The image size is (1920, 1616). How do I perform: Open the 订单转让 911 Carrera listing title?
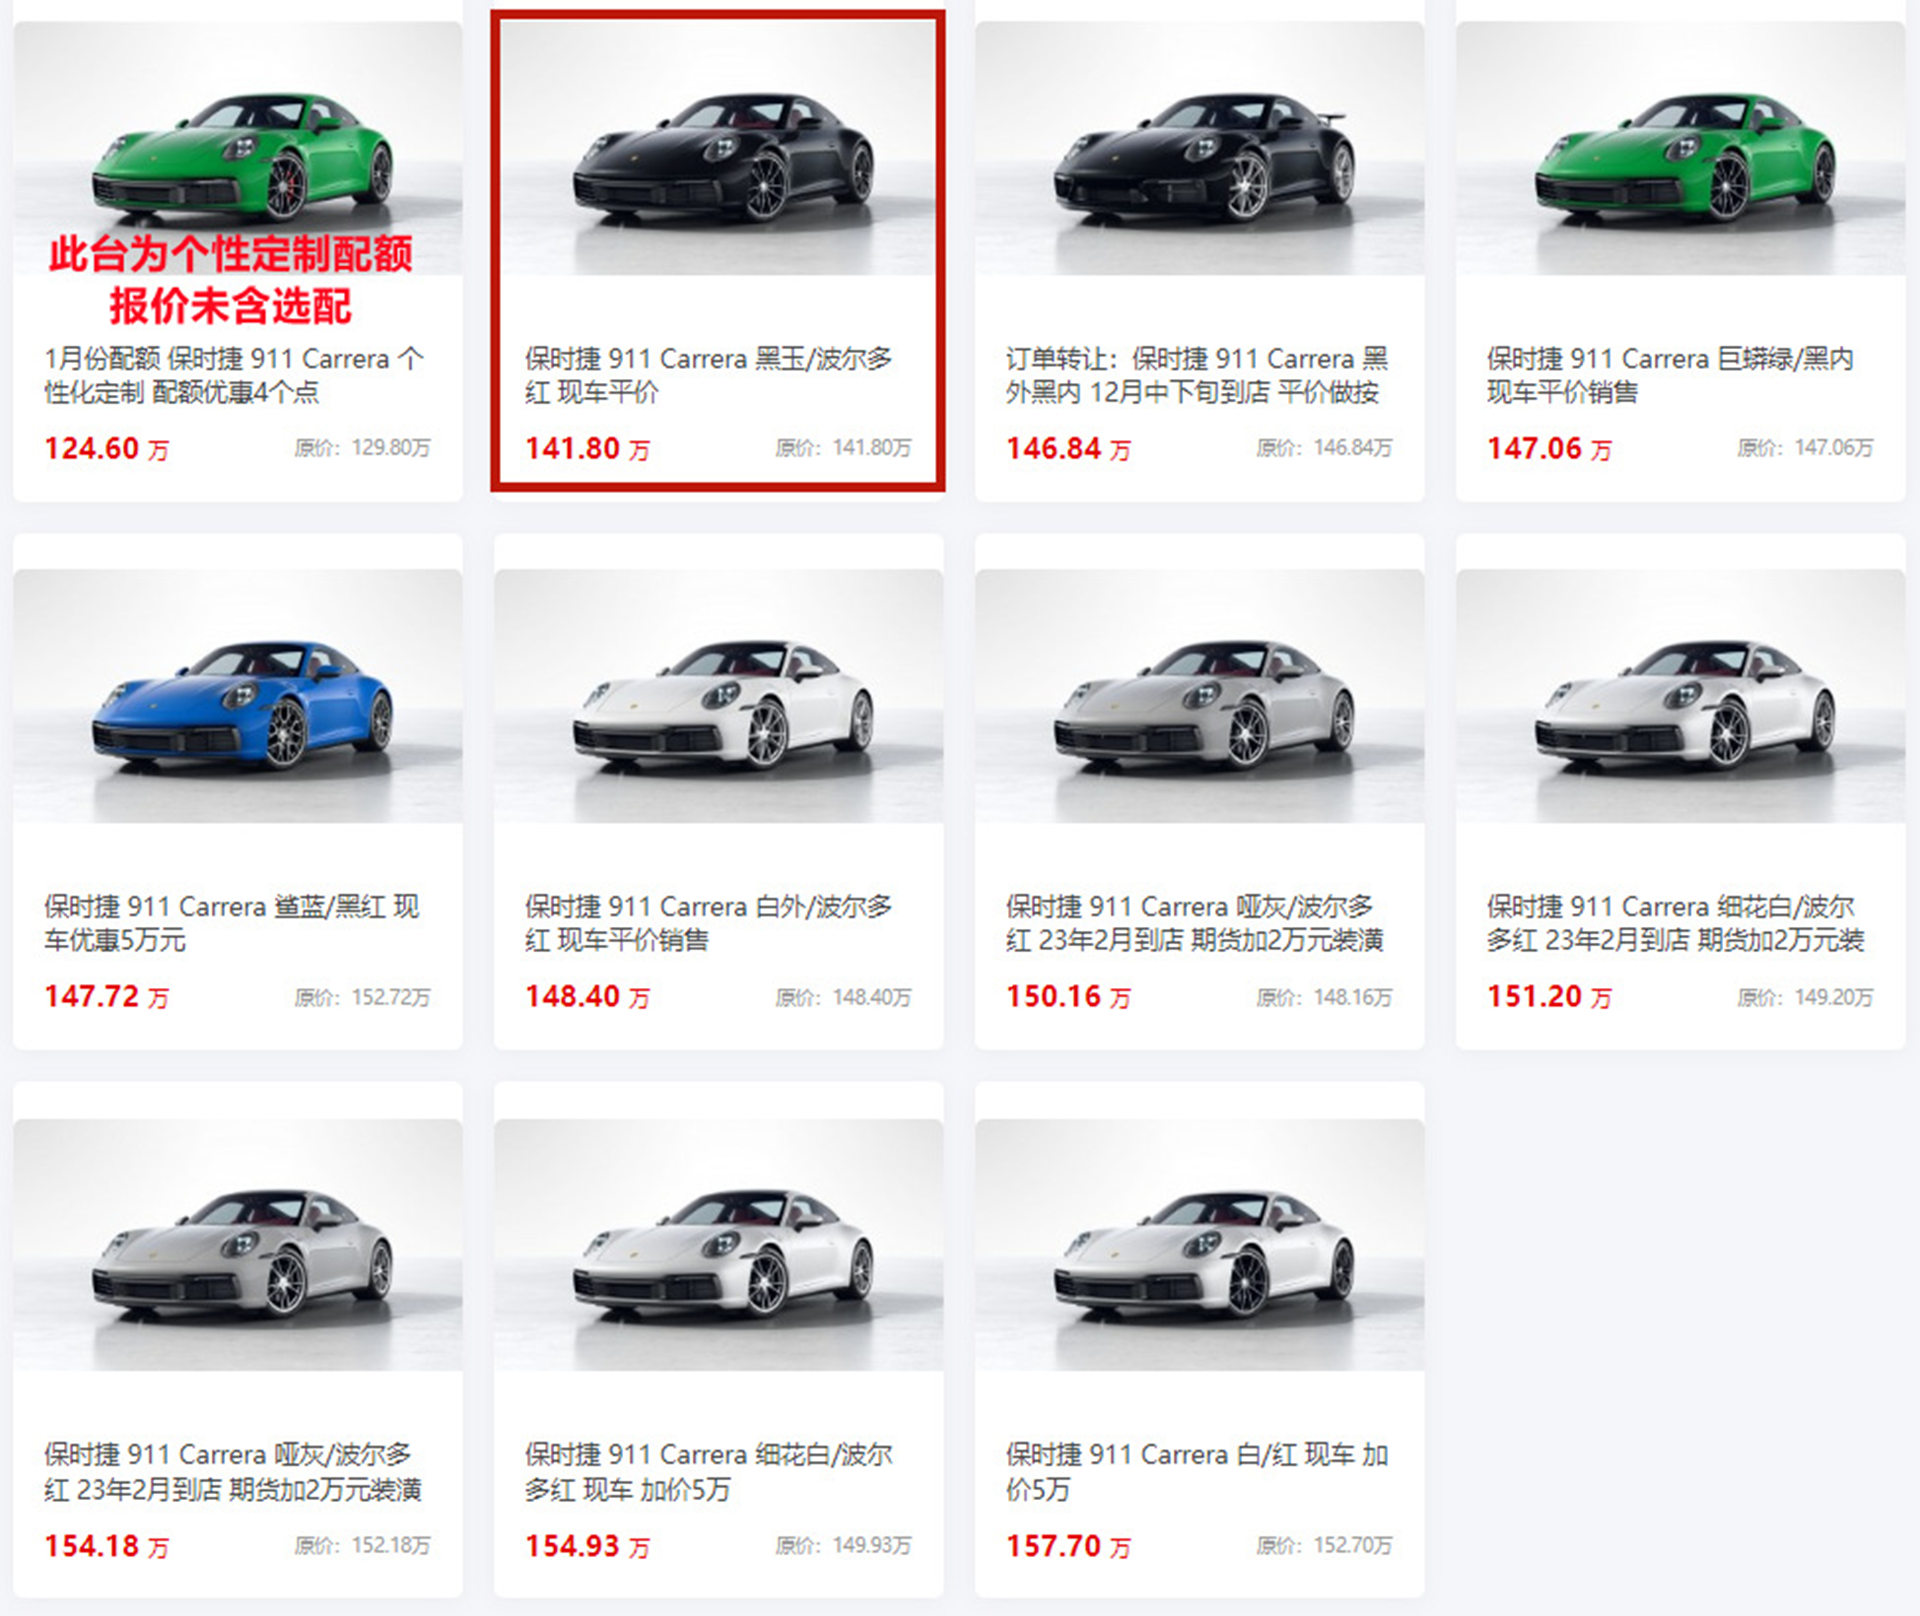[x=1197, y=375]
